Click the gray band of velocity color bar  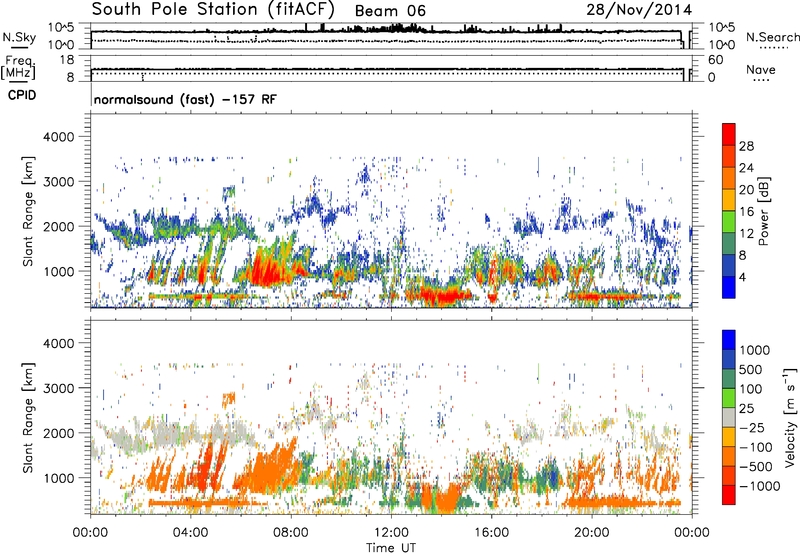tap(729, 418)
